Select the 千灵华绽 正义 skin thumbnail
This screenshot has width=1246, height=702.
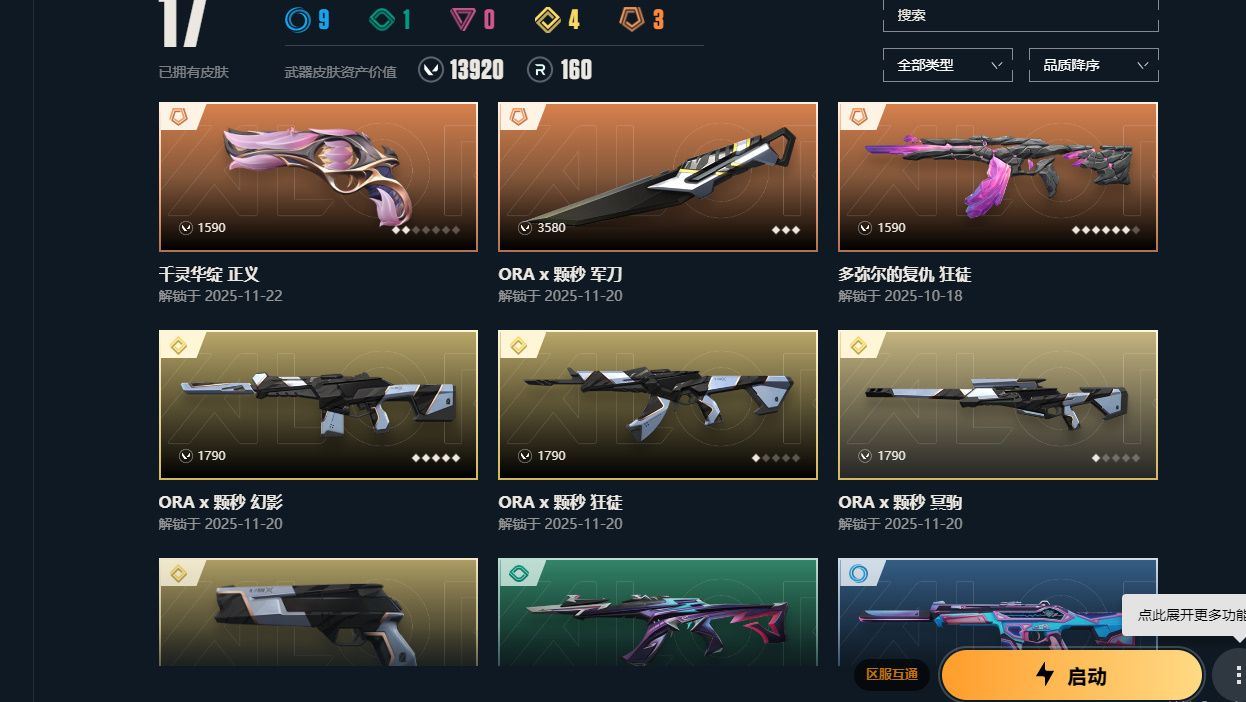pyautogui.click(x=318, y=177)
